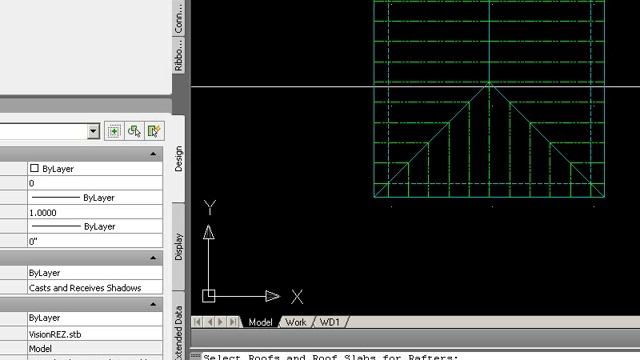
Task: Go to first layout tab arrow
Action: pyautogui.click(x=197, y=322)
